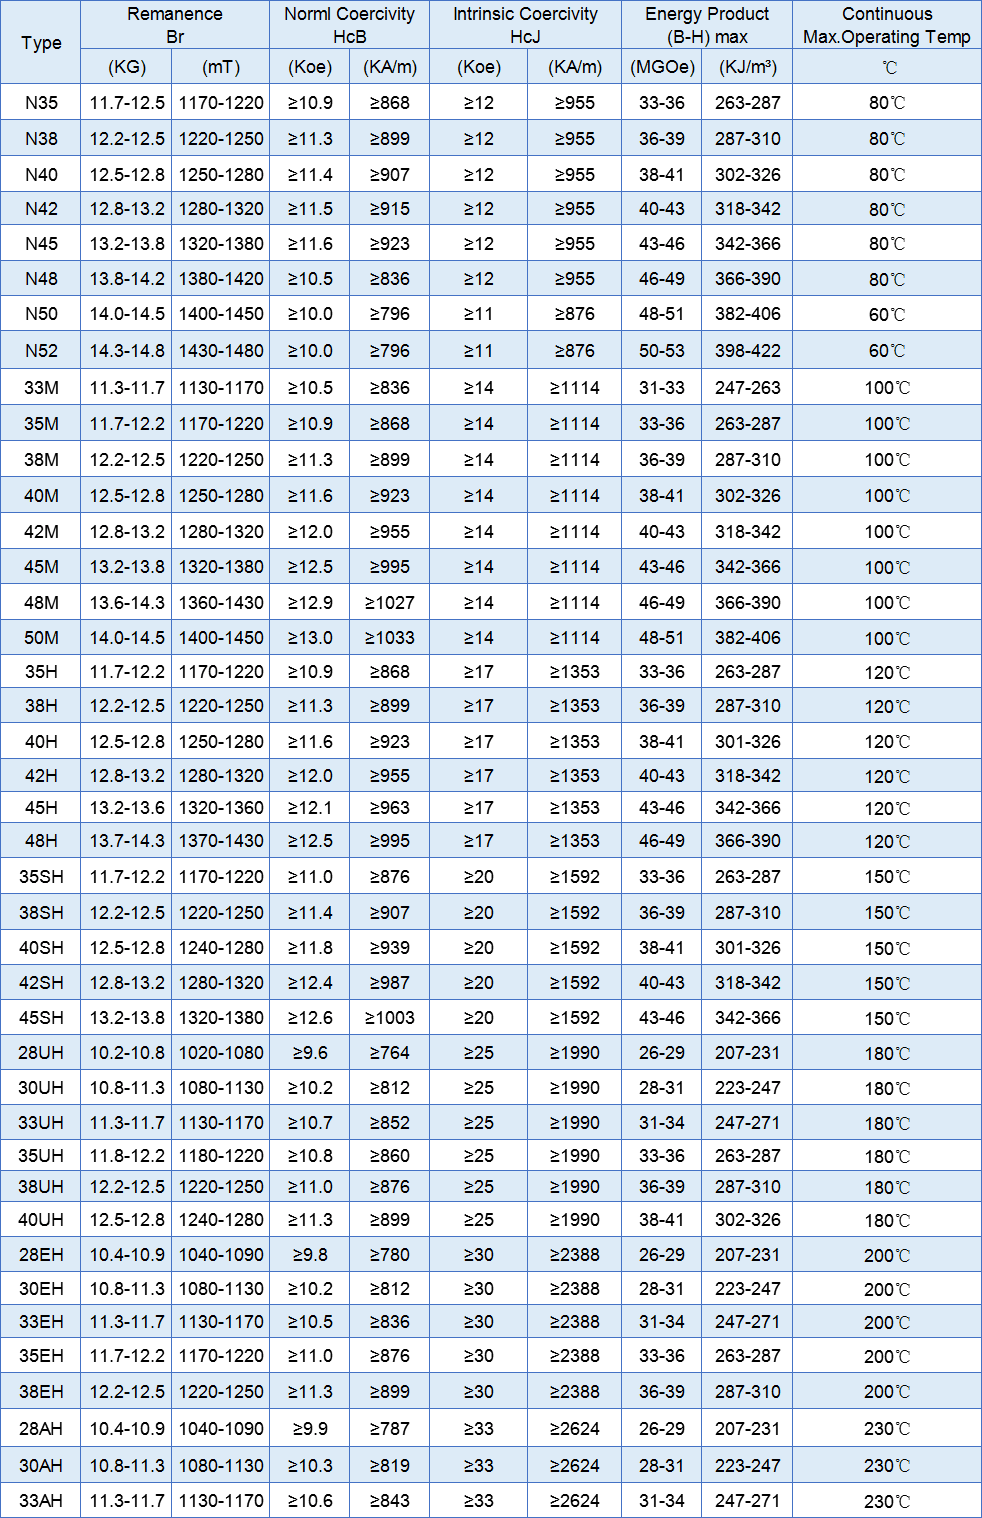Screen dimensions: 982x1518
Task: Select the "38EH" type cell
Action: point(41,1391)
